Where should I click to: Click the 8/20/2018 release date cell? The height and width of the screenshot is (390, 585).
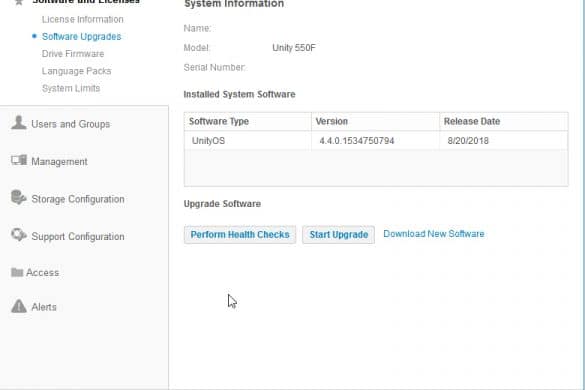pos(504,141)
